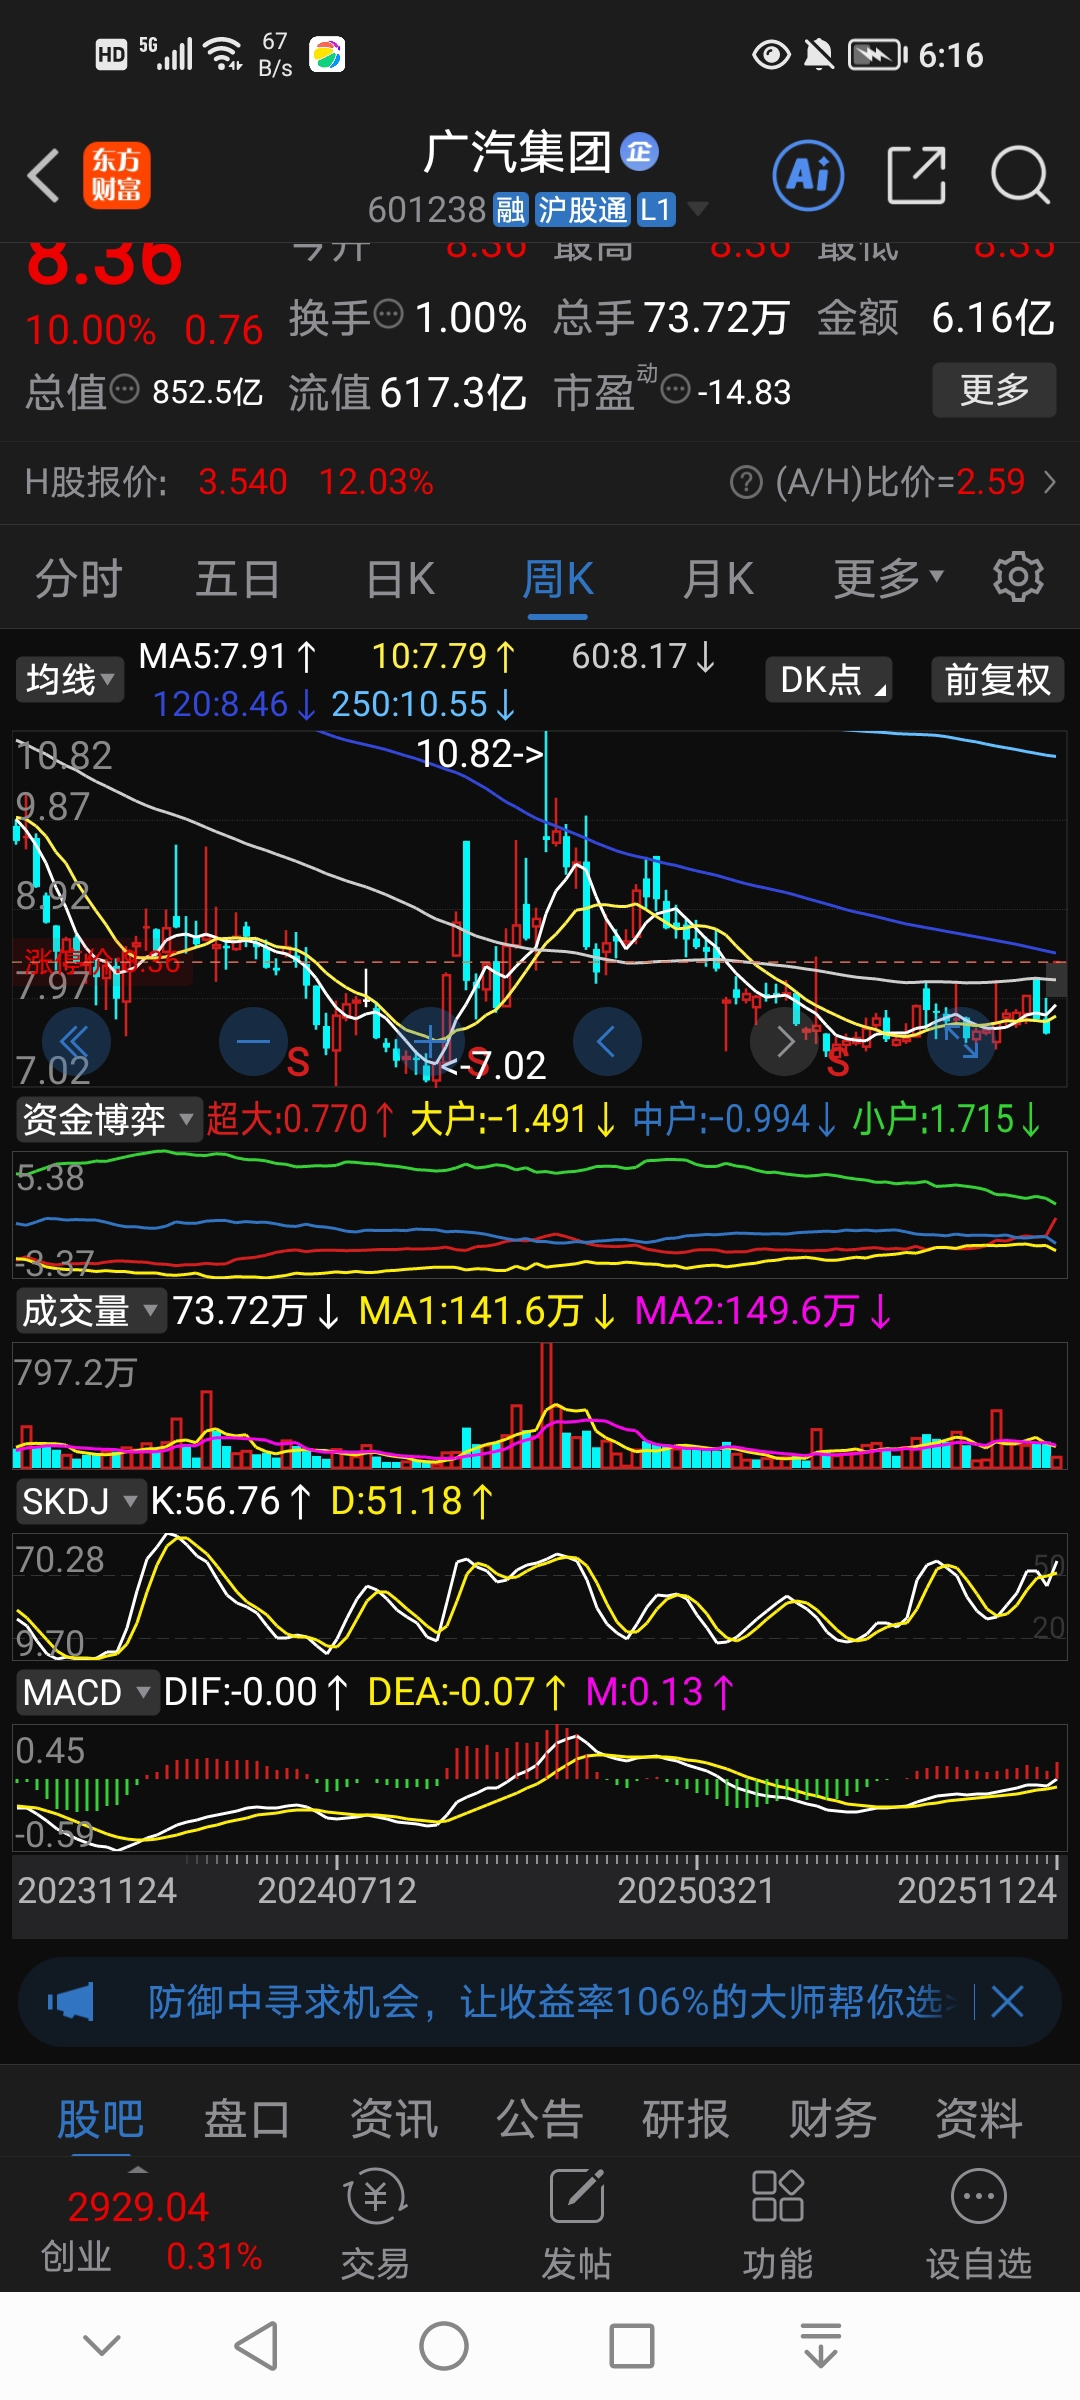Expand the stock code dropdown arrow
The image size is (1080, 2400).
698,209
